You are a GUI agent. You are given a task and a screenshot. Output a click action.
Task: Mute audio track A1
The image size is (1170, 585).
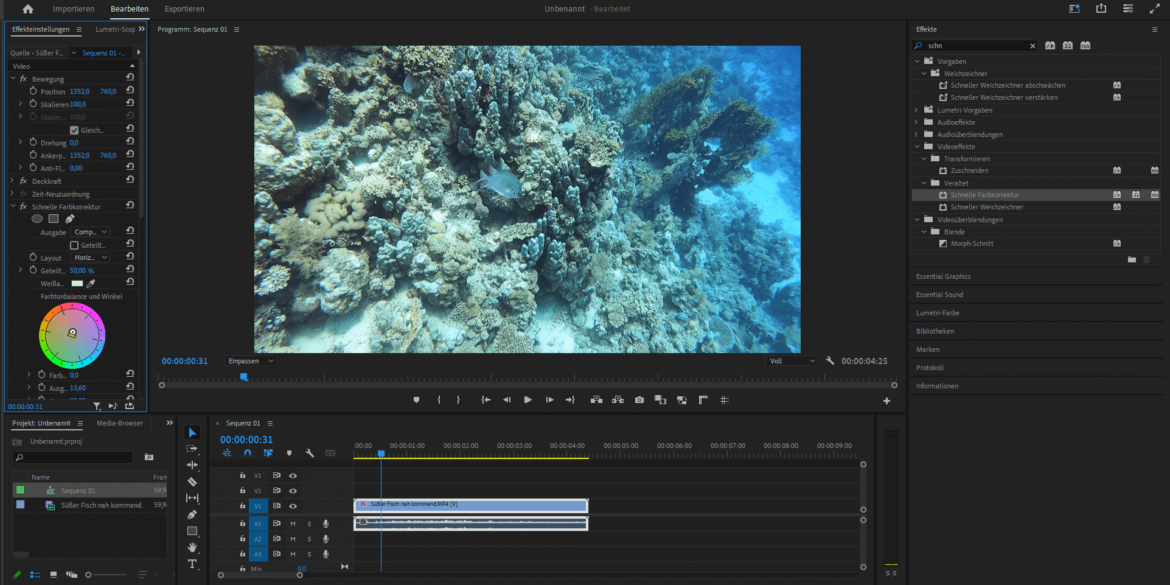(292, 524)
